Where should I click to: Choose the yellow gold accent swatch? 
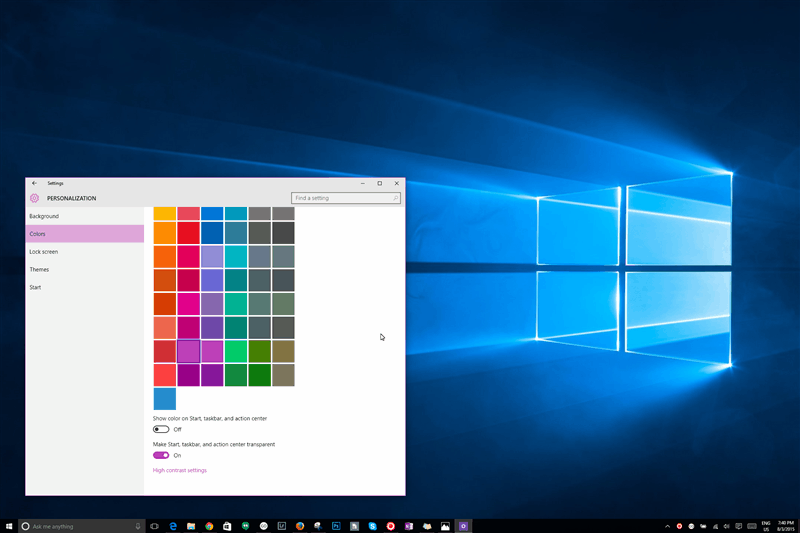click(165, 213)
